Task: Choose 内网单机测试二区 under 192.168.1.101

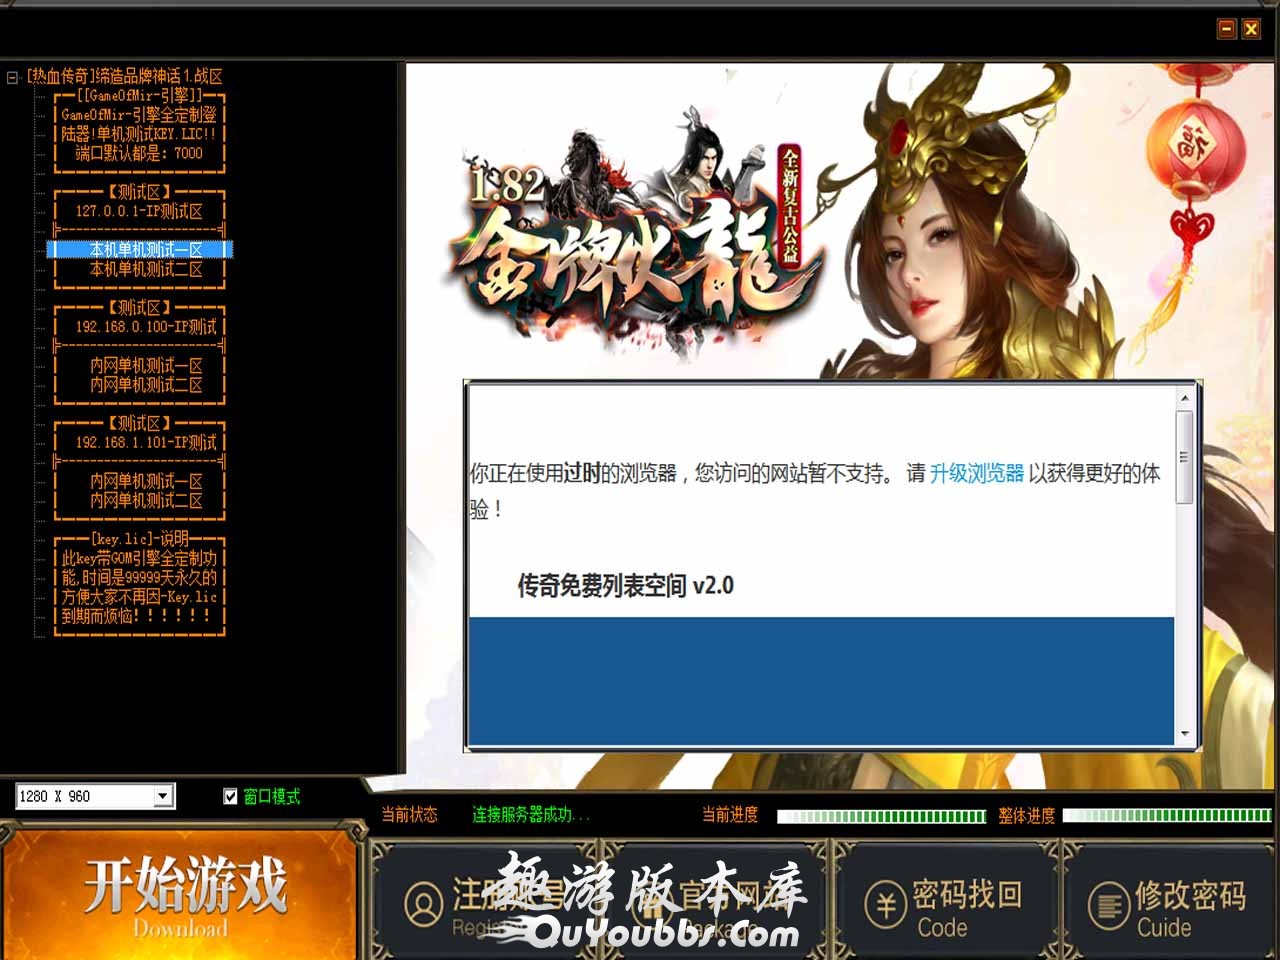Action: coord(146,500)
